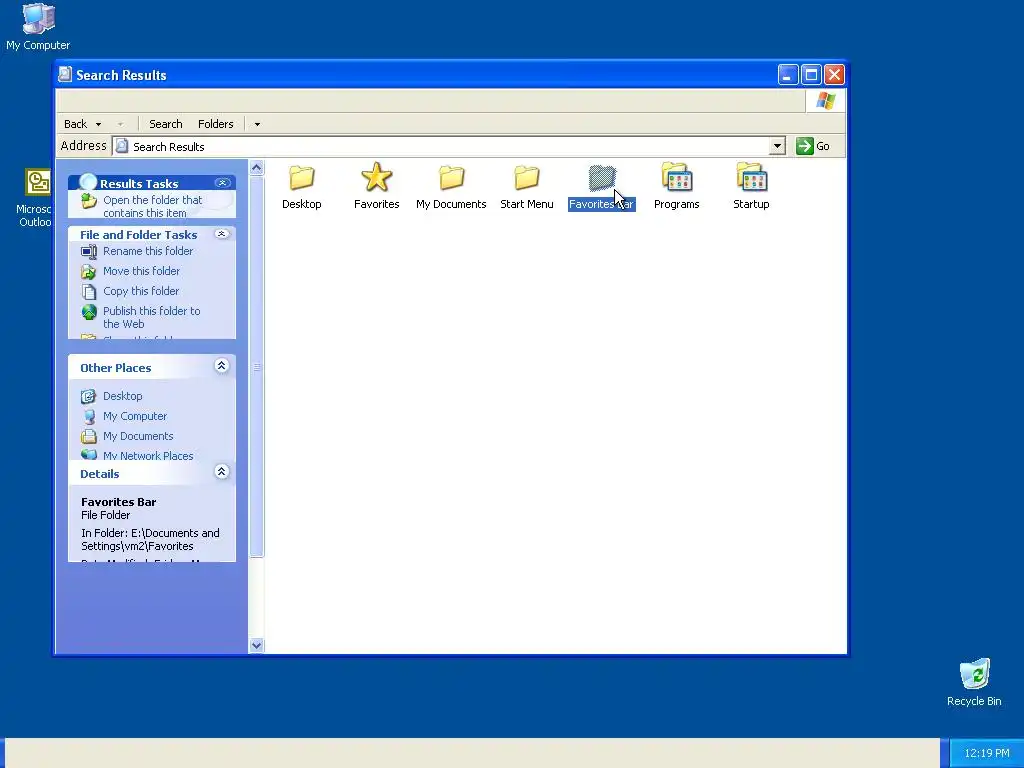Select the highlighted Favorites Bar folder

coord(601,178)
